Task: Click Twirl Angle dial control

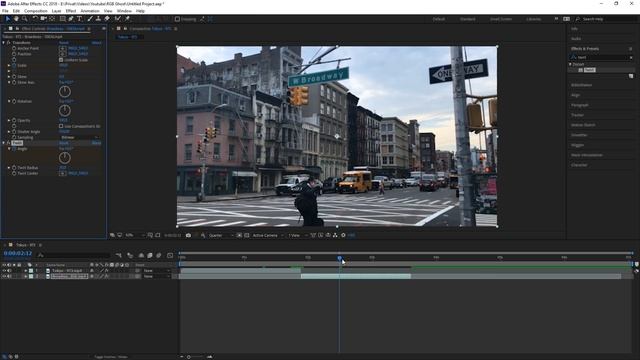Action: (64, 158)
